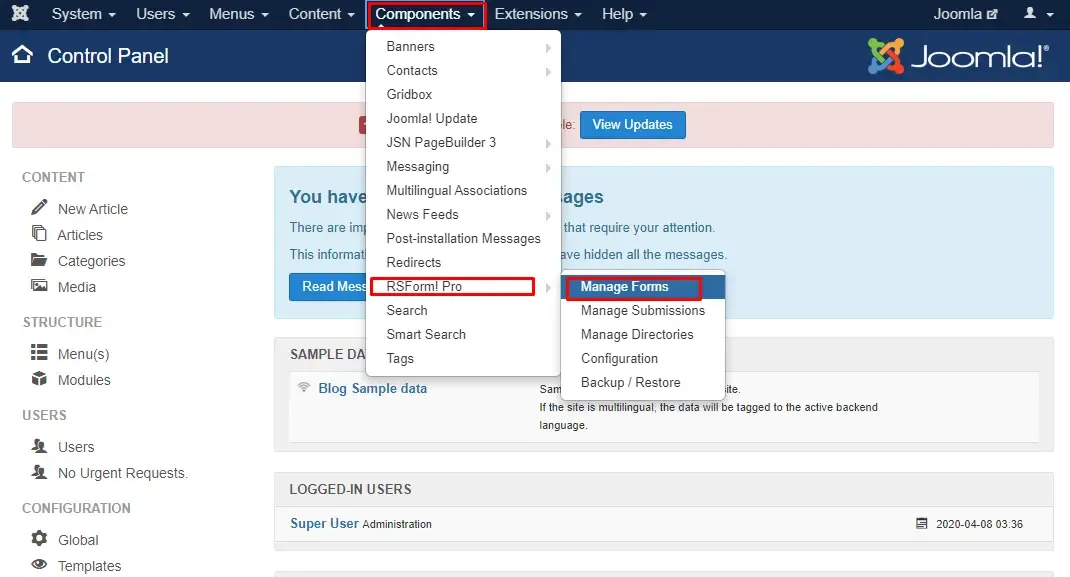Click the Super User link

click(324, 523)
